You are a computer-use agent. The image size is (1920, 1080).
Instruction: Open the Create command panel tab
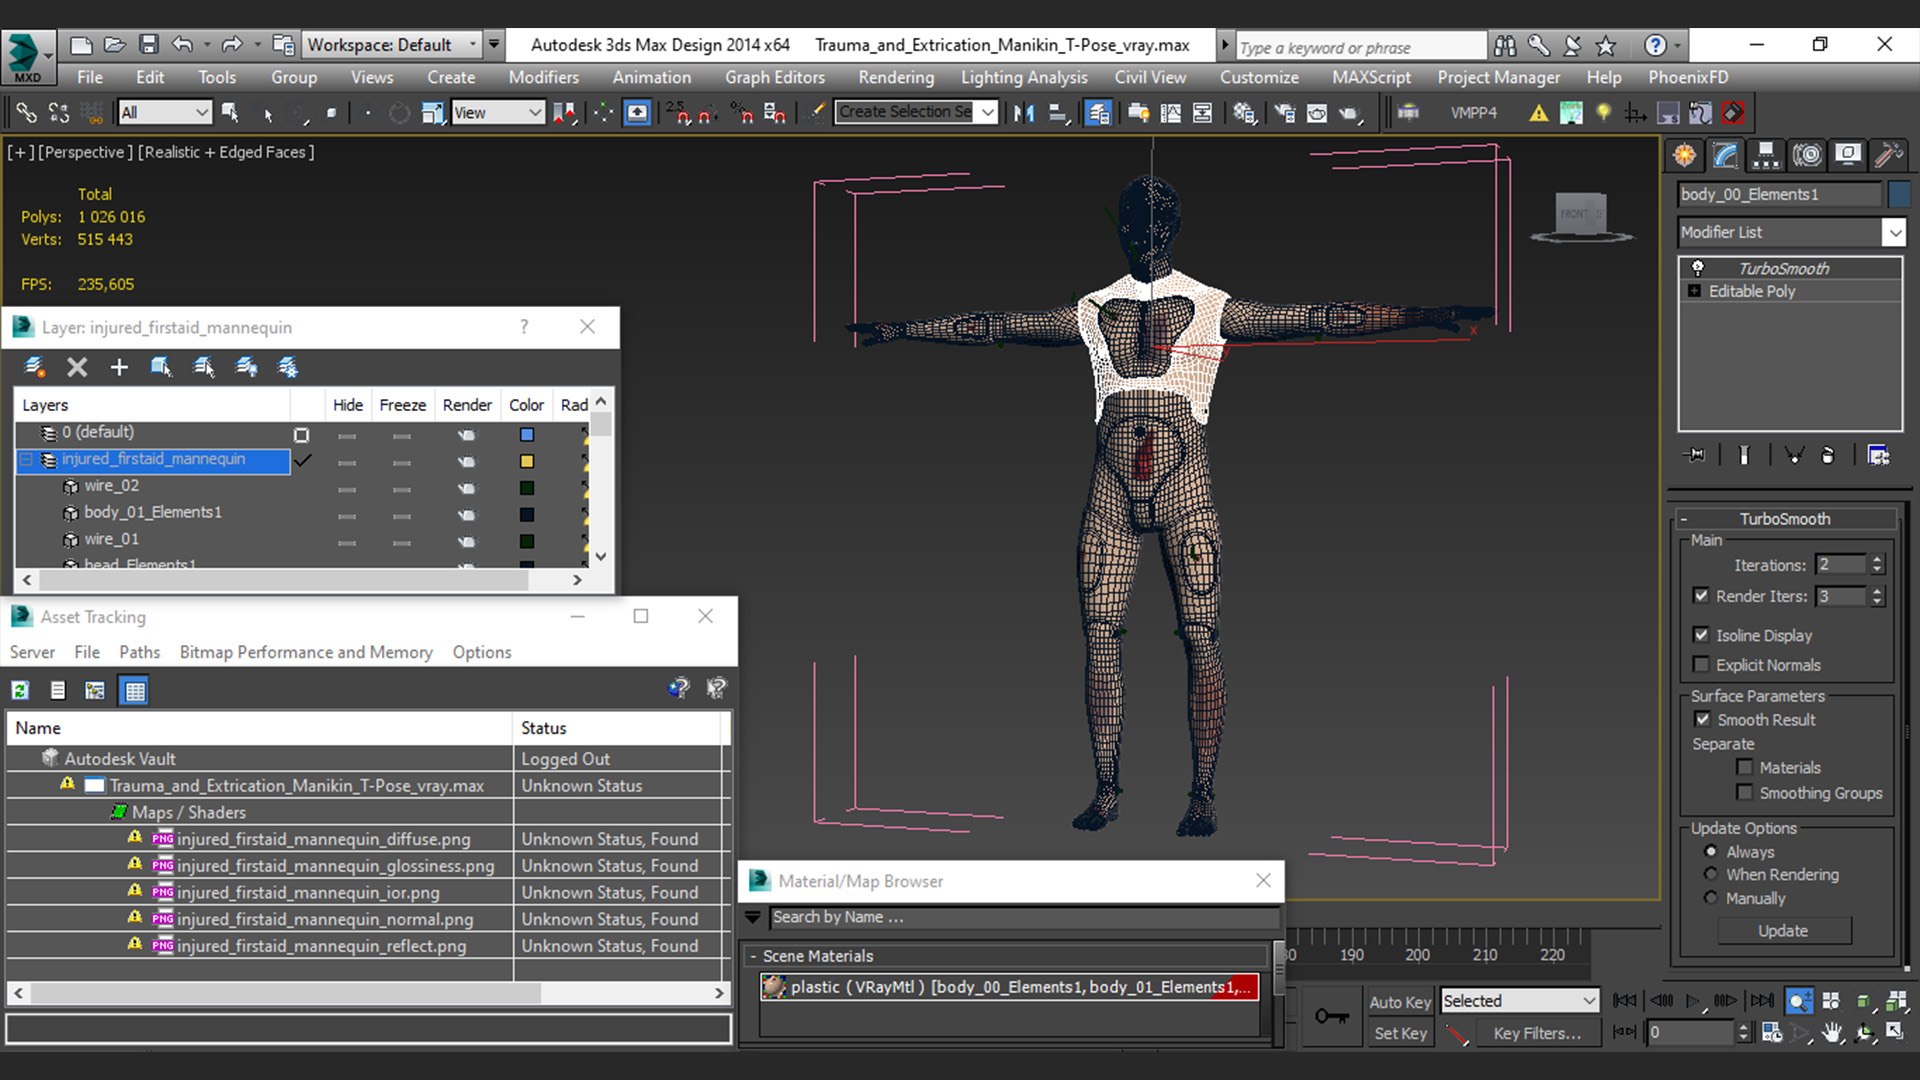(1685, 155)
